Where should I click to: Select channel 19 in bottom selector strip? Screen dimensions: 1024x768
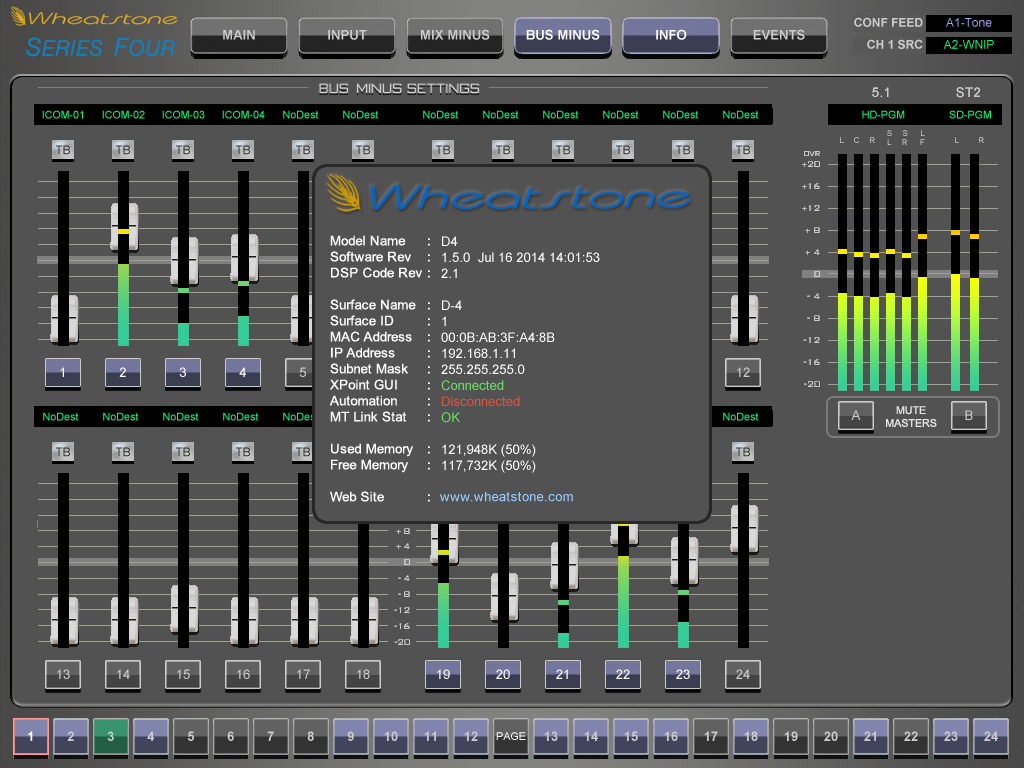pos(791,737)
